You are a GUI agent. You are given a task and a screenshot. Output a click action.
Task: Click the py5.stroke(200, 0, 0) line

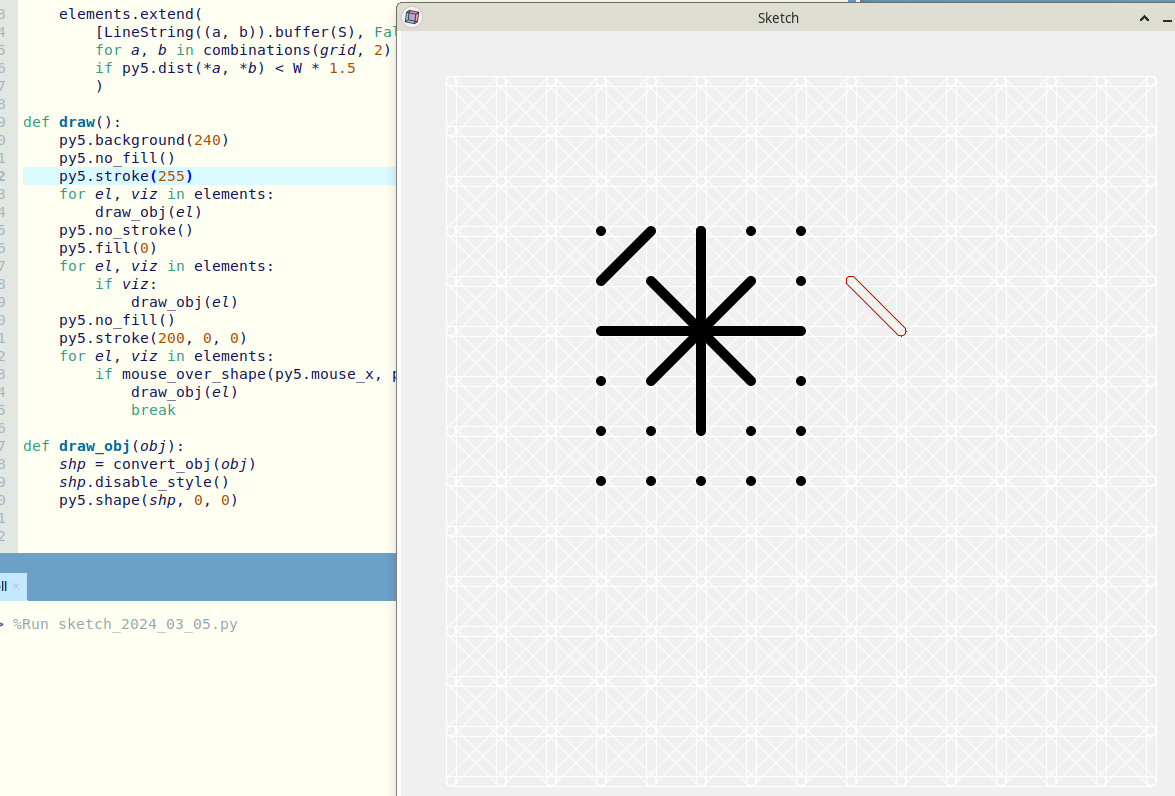[153, 338]
